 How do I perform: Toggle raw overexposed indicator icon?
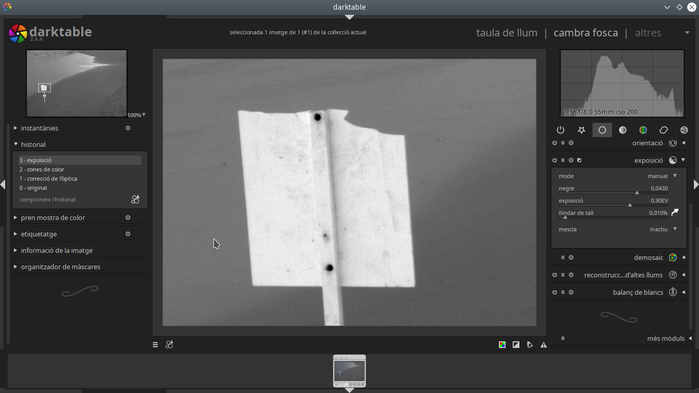click(x=502, y=345)
